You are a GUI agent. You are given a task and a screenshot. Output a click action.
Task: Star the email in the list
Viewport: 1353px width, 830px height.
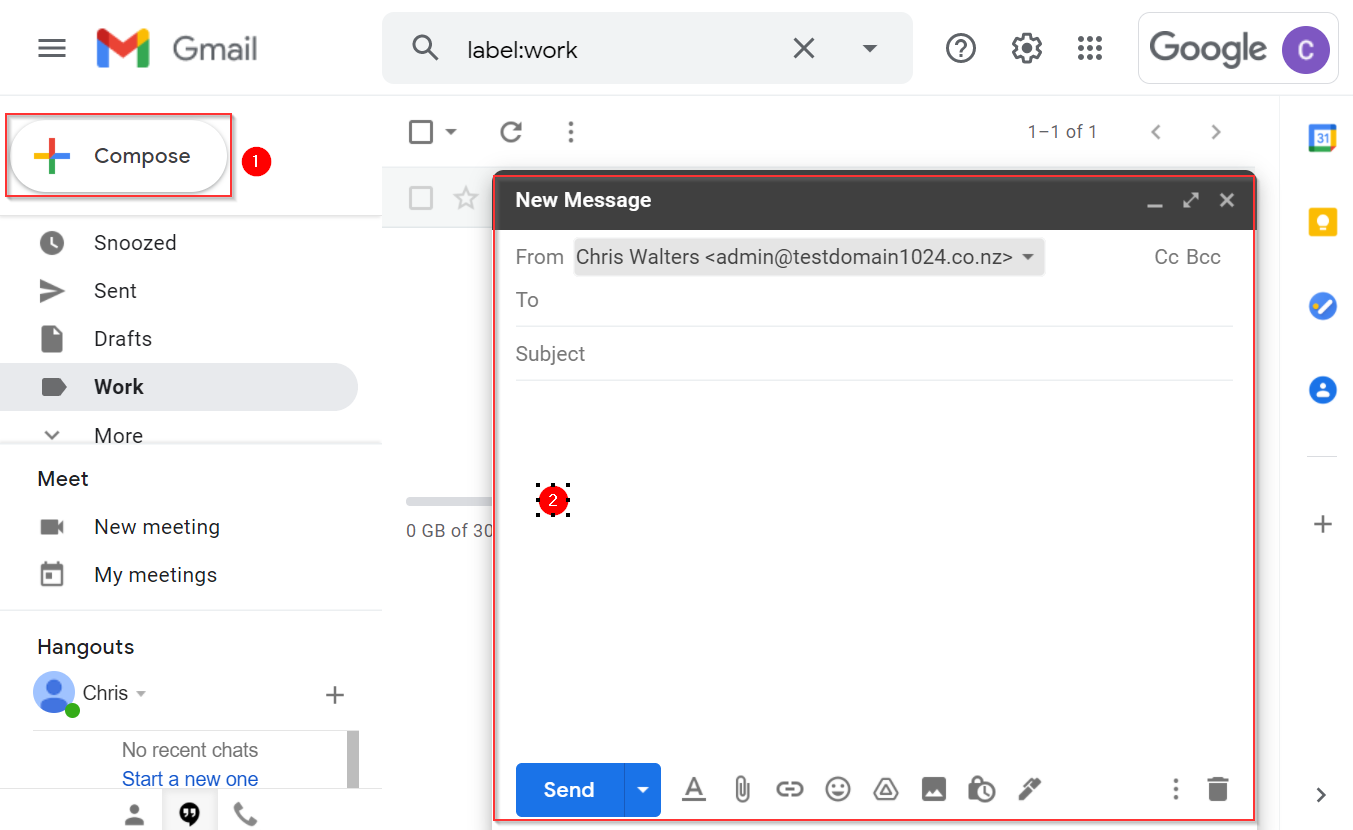pyautogui.click(x=466, y=198)
